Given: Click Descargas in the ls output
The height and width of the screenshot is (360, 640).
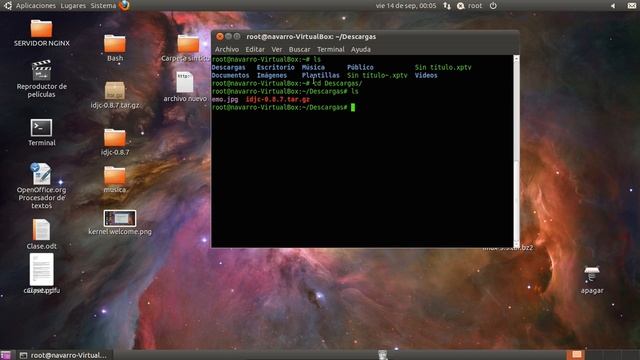Looking at the screenshot, I should pos(229,67).
